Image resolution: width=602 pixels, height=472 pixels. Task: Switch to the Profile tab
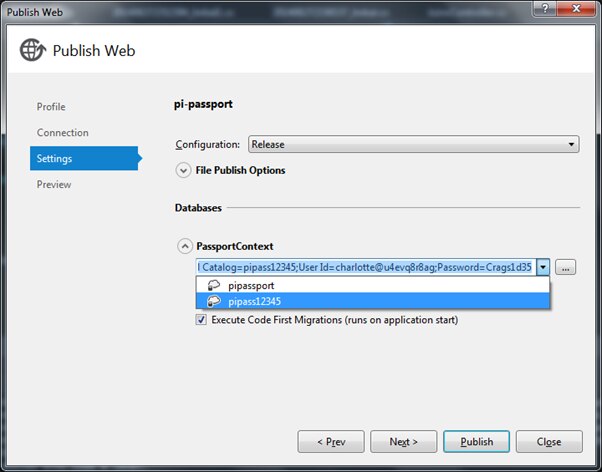(x=51, y=107)
